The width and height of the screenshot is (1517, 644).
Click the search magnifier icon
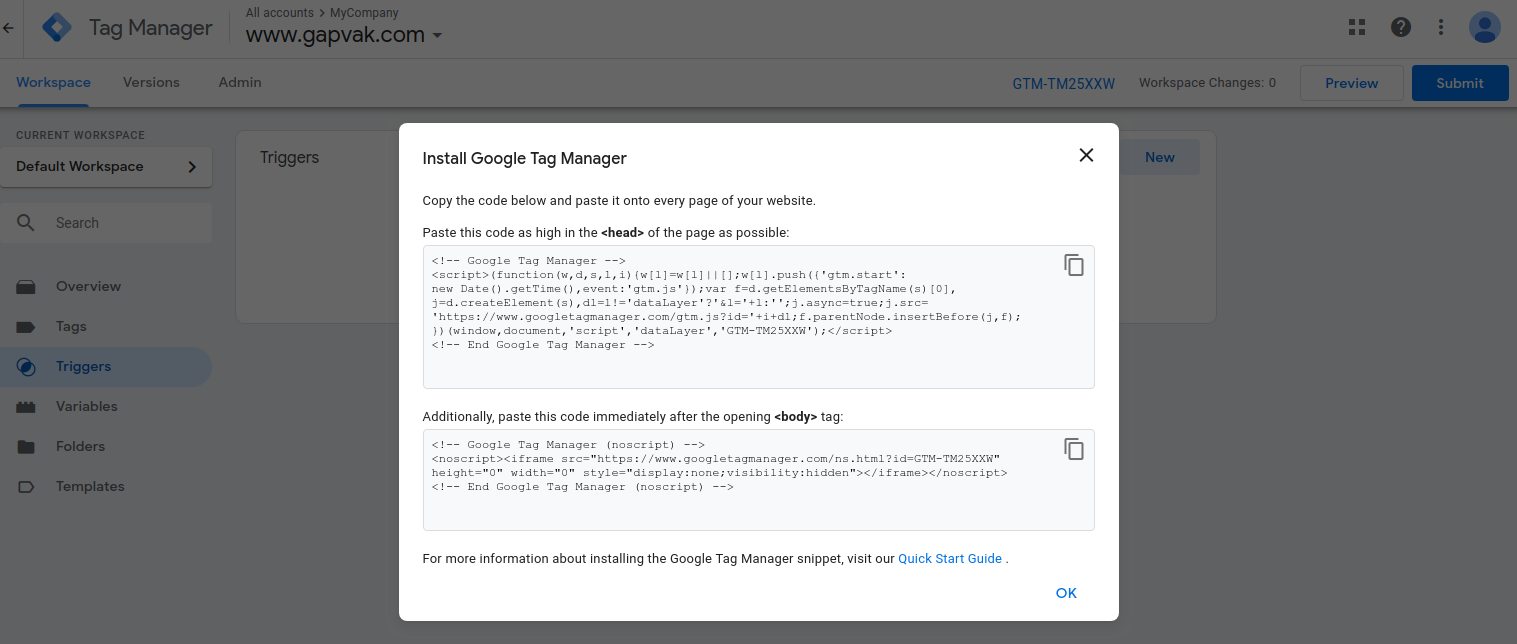click(x=26, y=223)
